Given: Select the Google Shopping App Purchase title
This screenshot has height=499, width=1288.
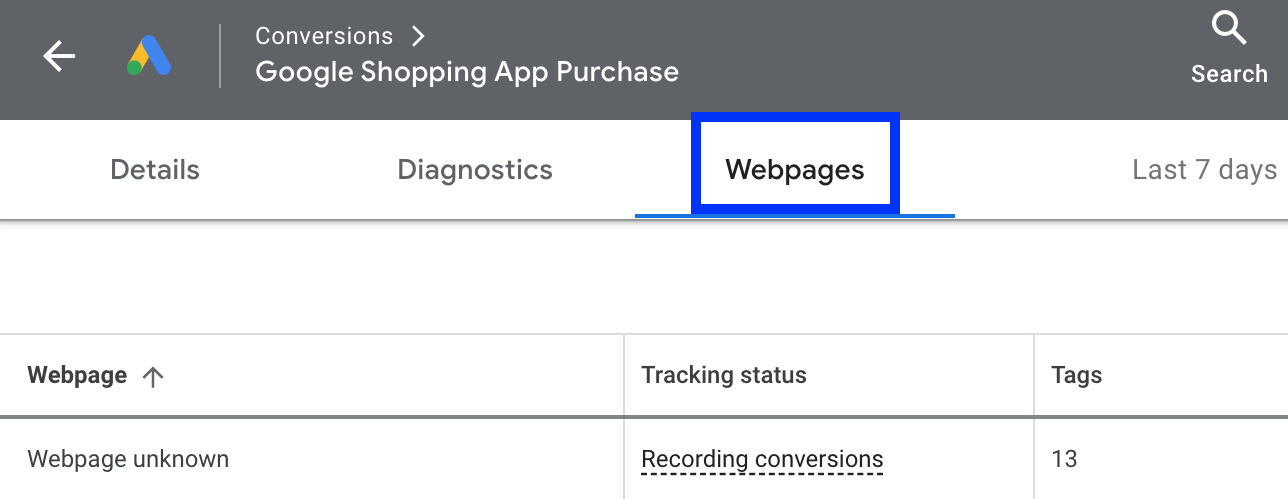Looking at the screenshot, I should pyautogui.click(x=467, y=72).
